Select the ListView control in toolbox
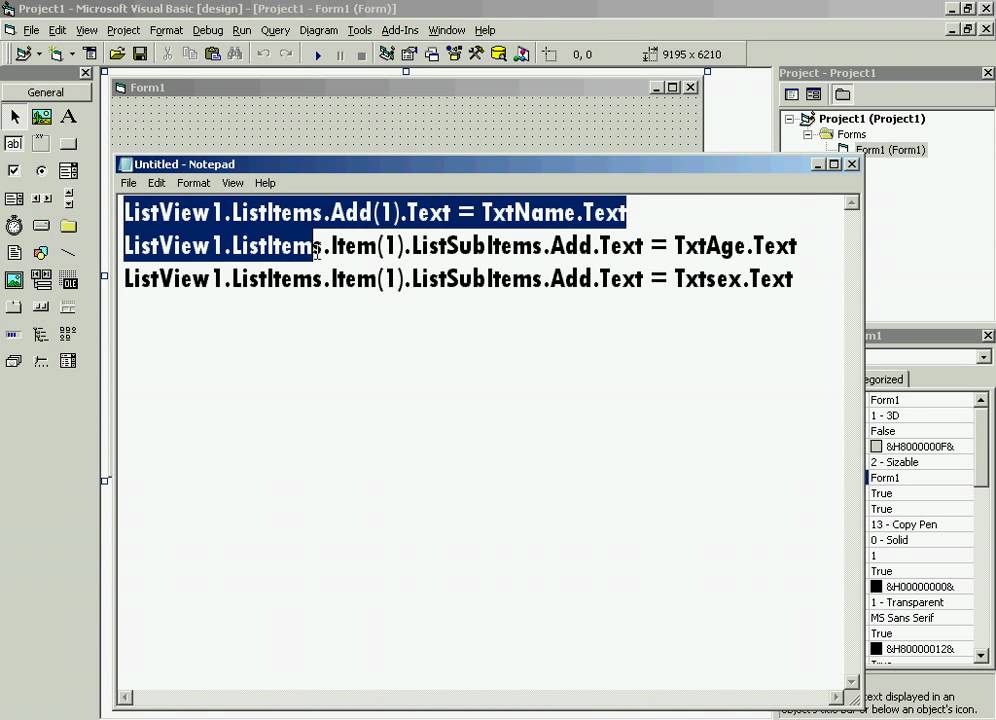The height and width of the screenshot is (720, 996). point(68,334)
